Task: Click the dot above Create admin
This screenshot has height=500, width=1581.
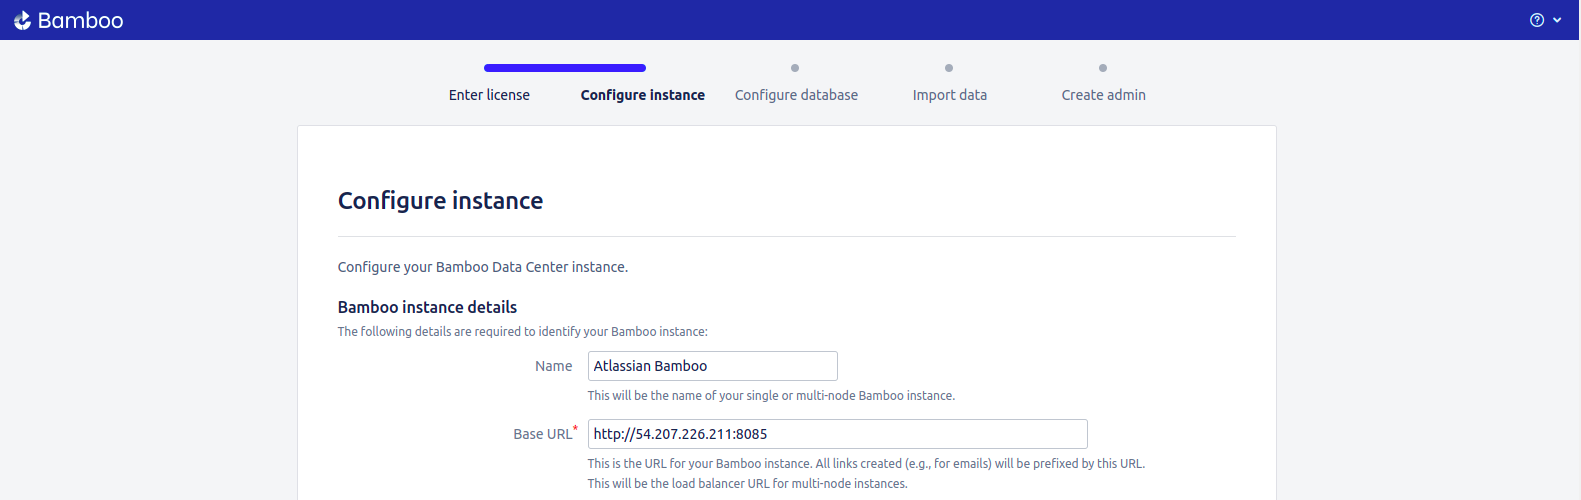Action: tap(1103, 68)
